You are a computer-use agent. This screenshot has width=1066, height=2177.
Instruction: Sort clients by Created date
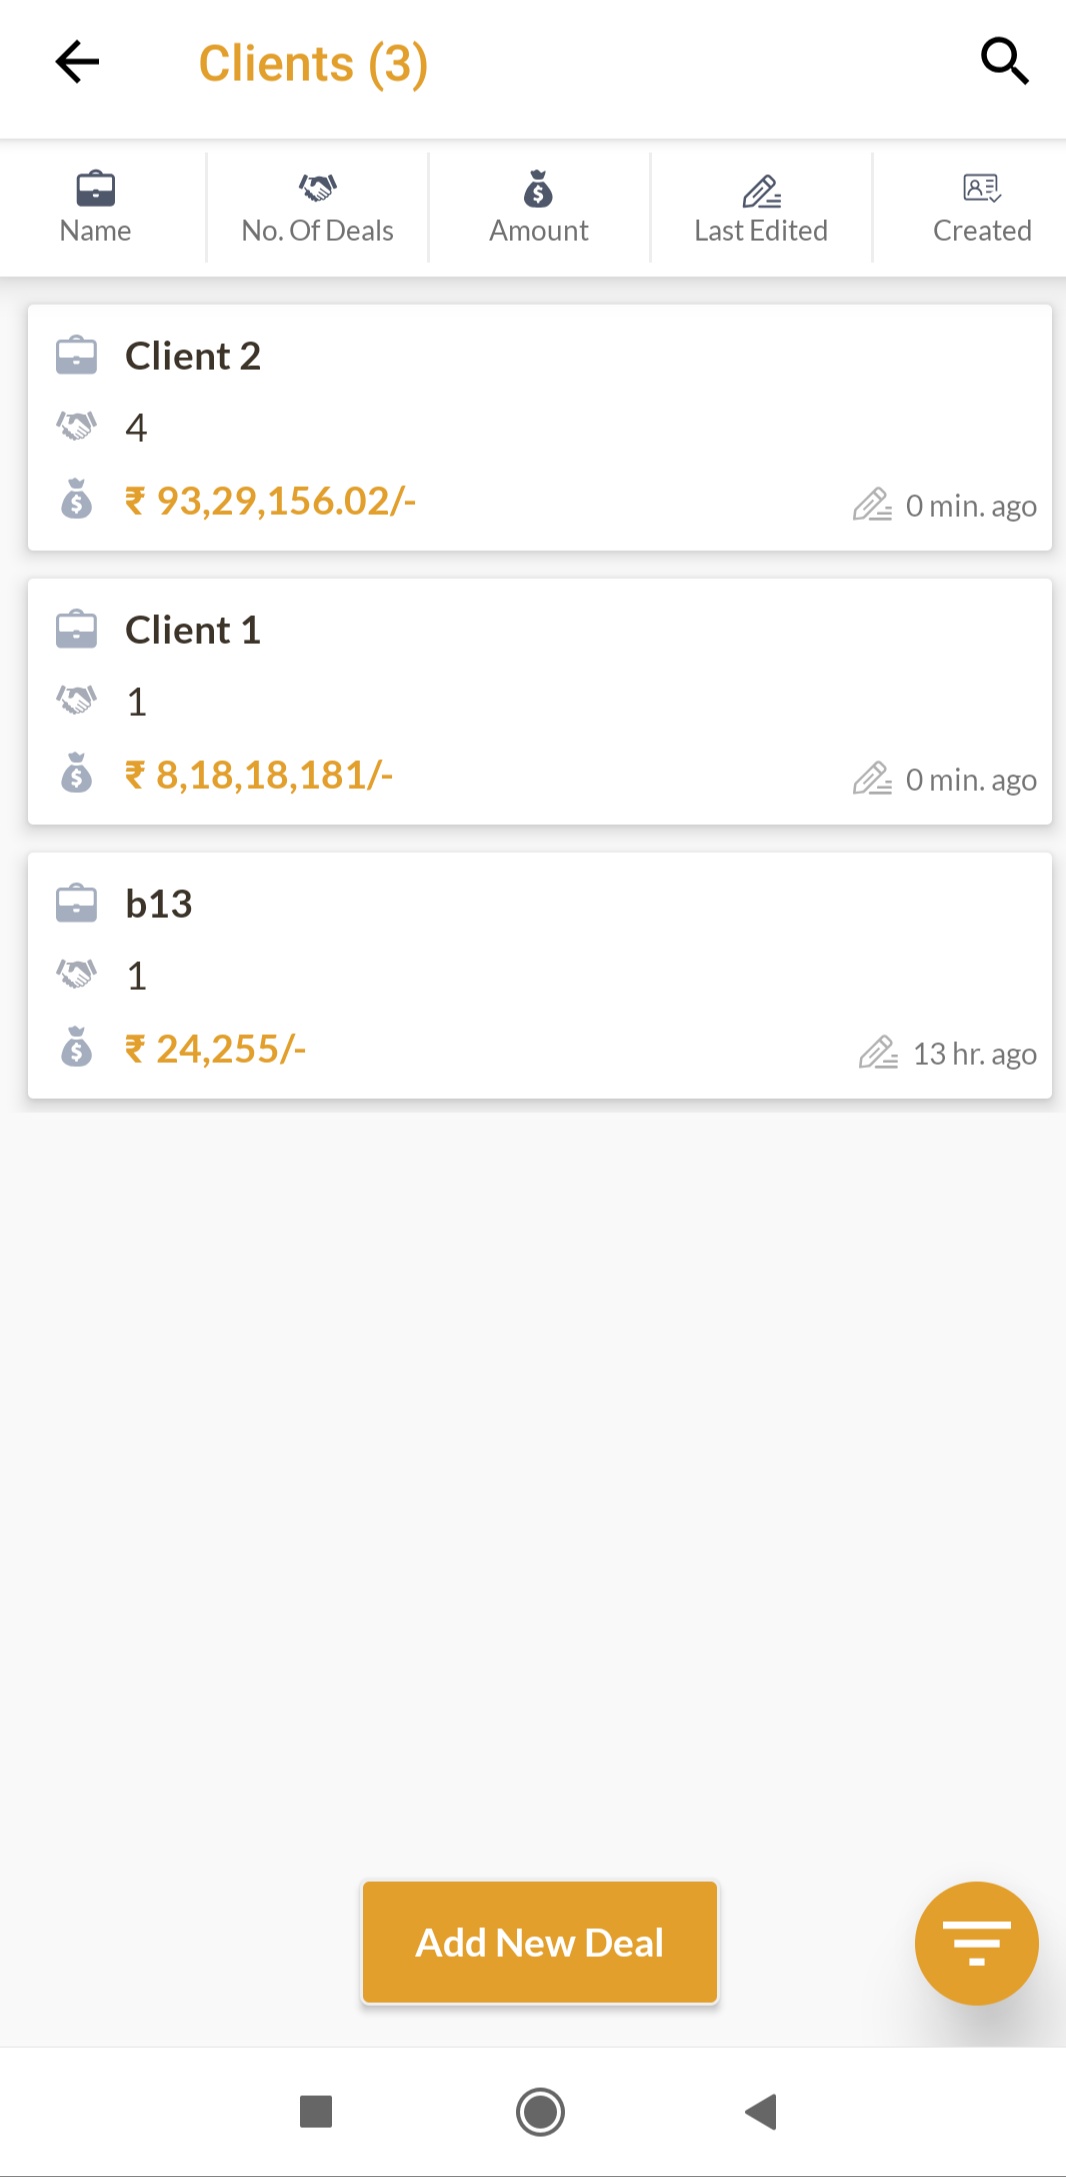point(982,208)
